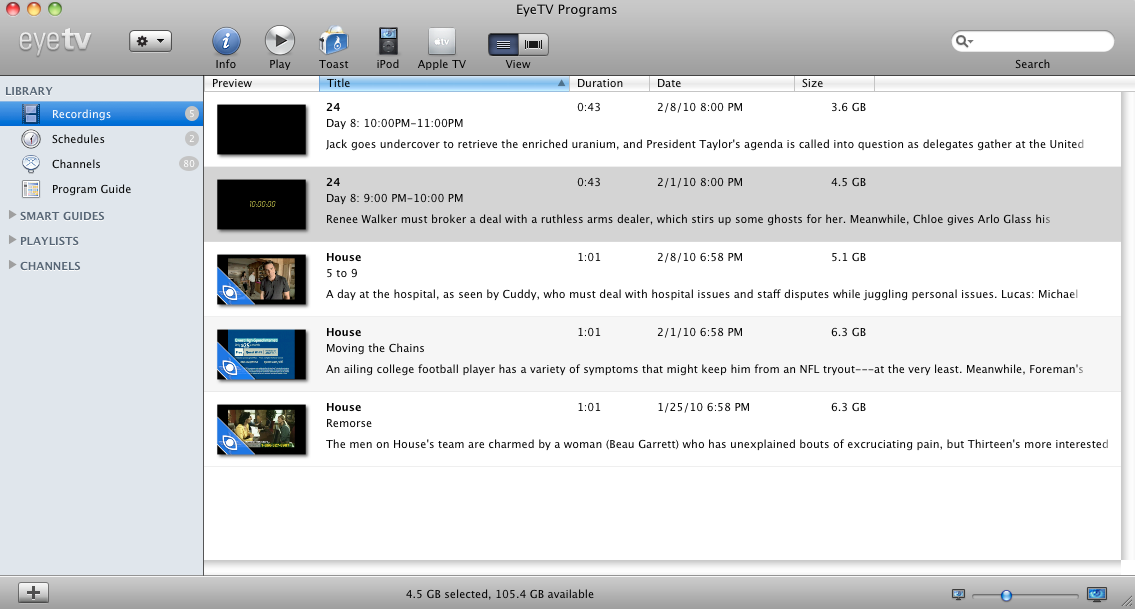Click the Play toolbar button

tap(279, 41)
